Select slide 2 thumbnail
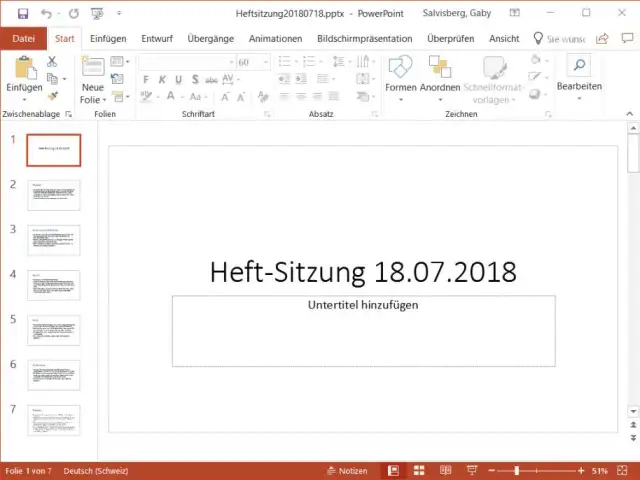The width and height of the screenshot is (640, 480). pyautogui.click(x=54, y=195)
